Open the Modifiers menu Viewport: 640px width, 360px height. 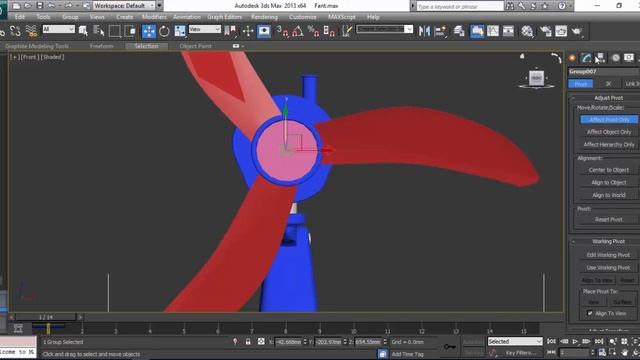pyautogui.click(x=154, y=17)
